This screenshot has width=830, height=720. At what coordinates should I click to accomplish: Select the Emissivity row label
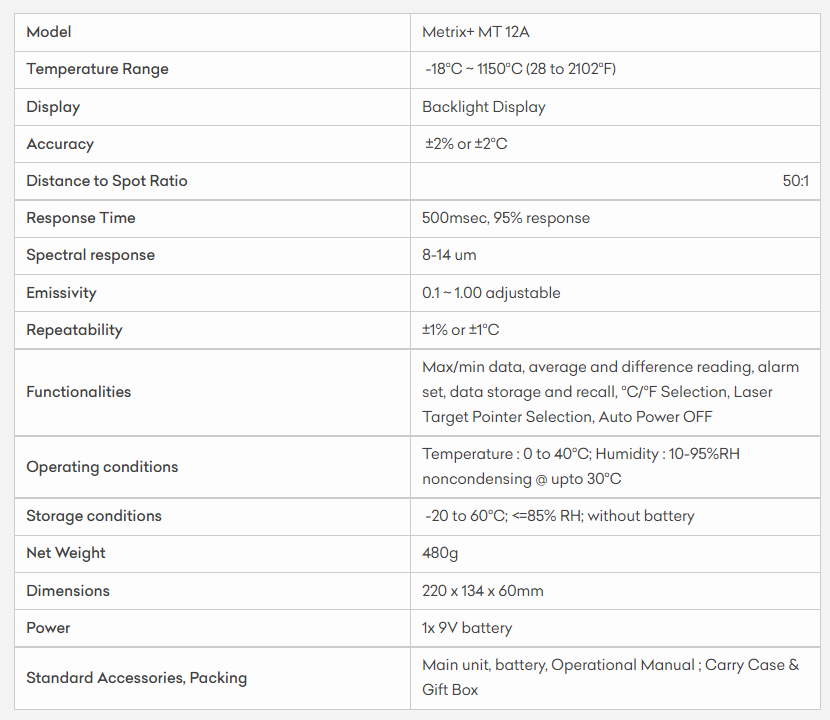(61, 293)
